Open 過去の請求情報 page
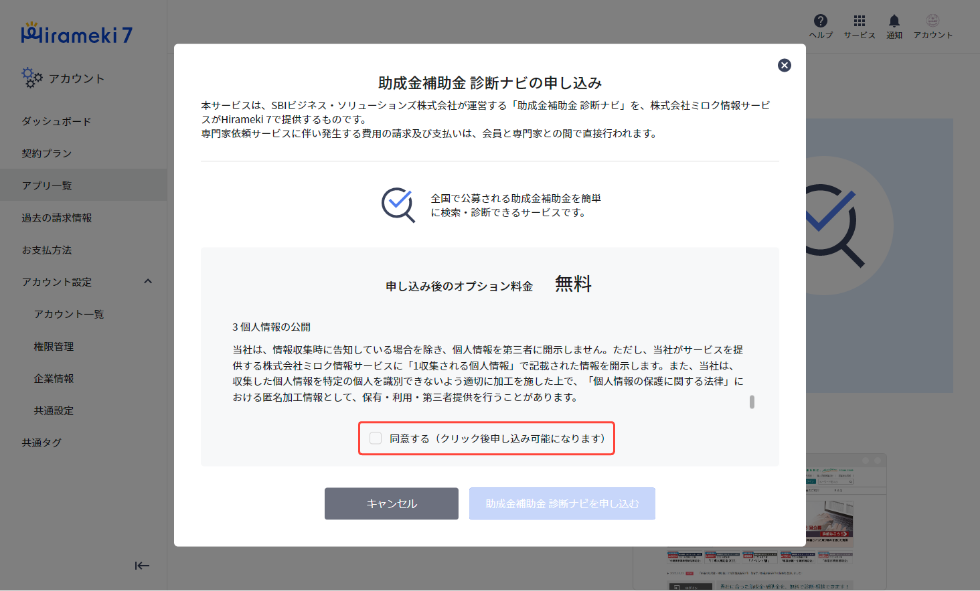 click(58, 216)
